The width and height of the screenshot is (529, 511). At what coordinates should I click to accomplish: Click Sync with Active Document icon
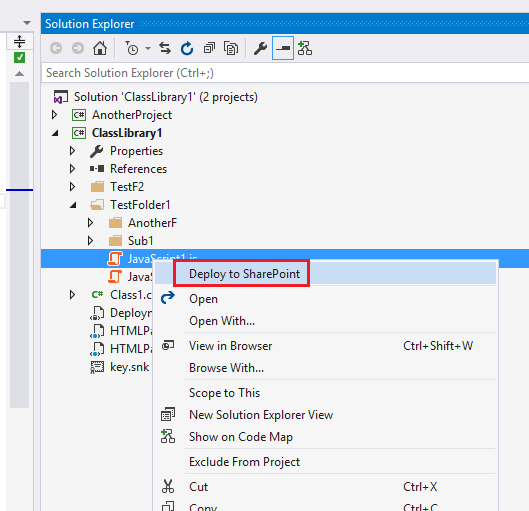(165, 48)
